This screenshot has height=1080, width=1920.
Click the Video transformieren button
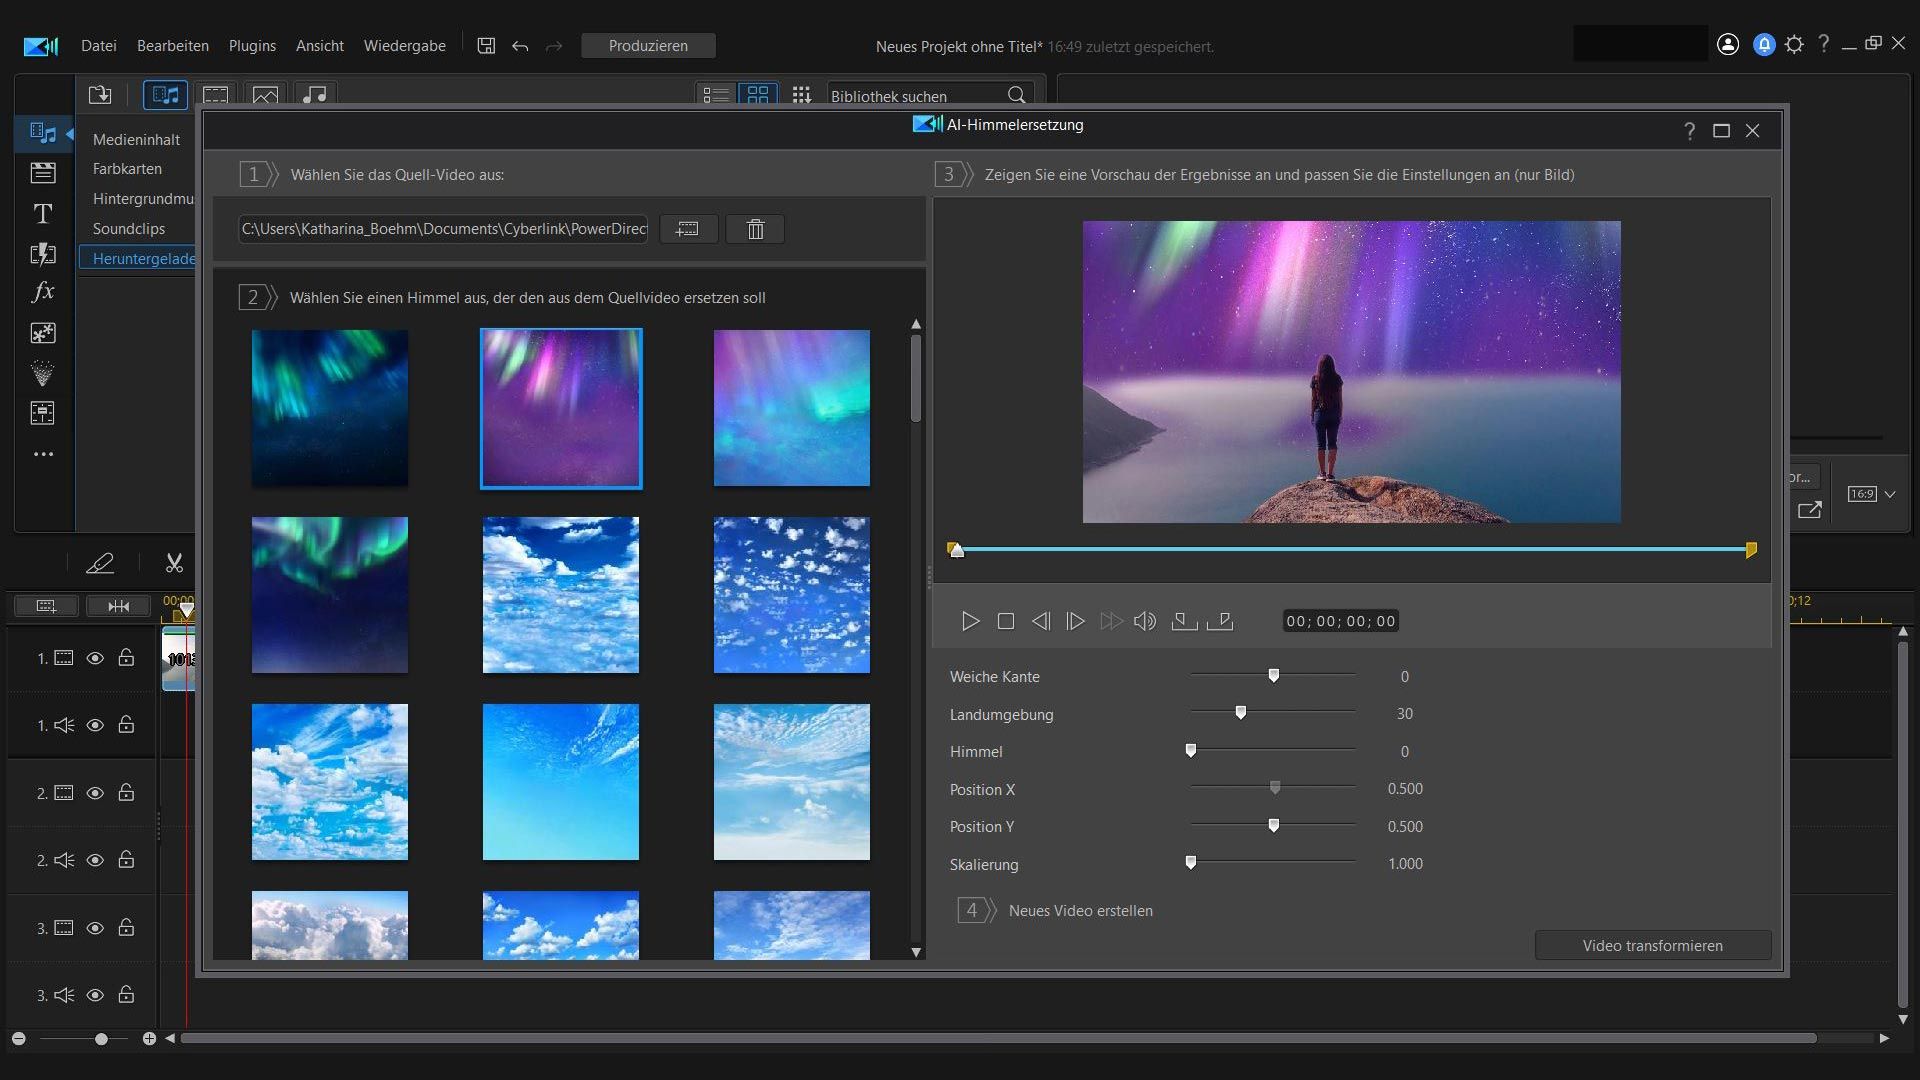(1652, 945)
